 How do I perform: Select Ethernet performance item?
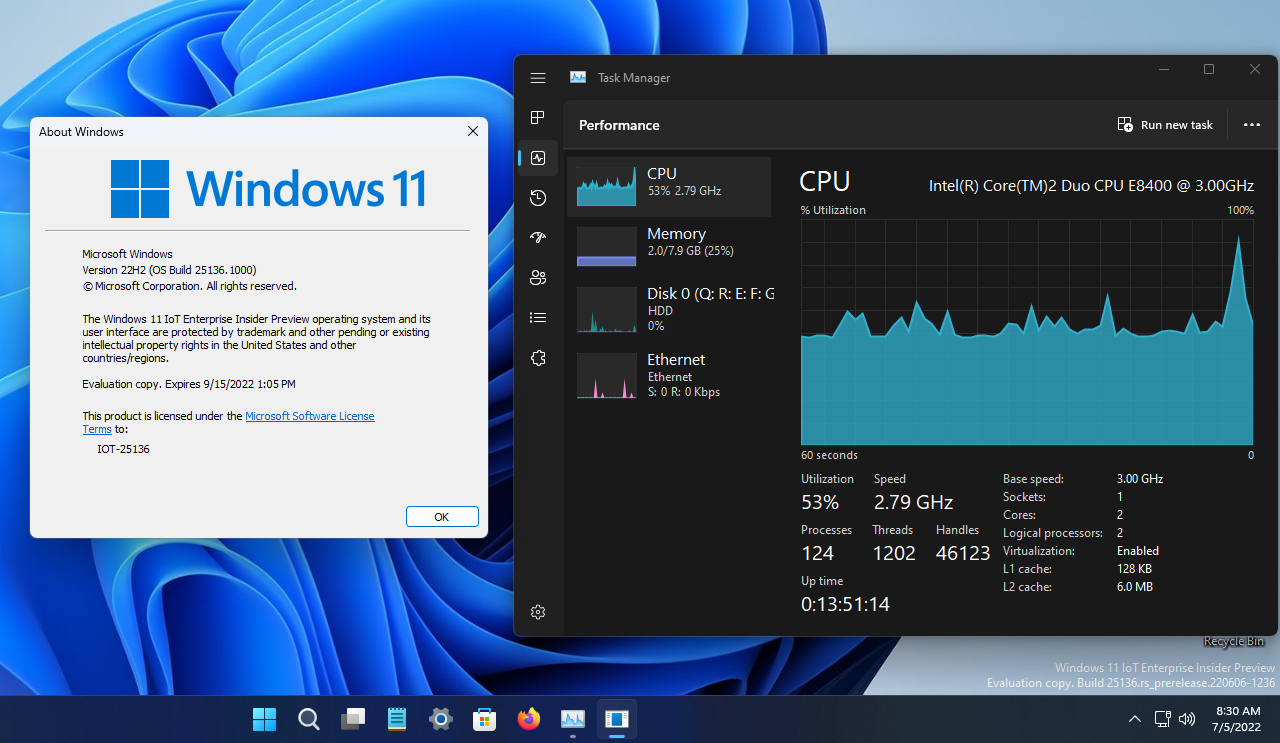[669, 375]
